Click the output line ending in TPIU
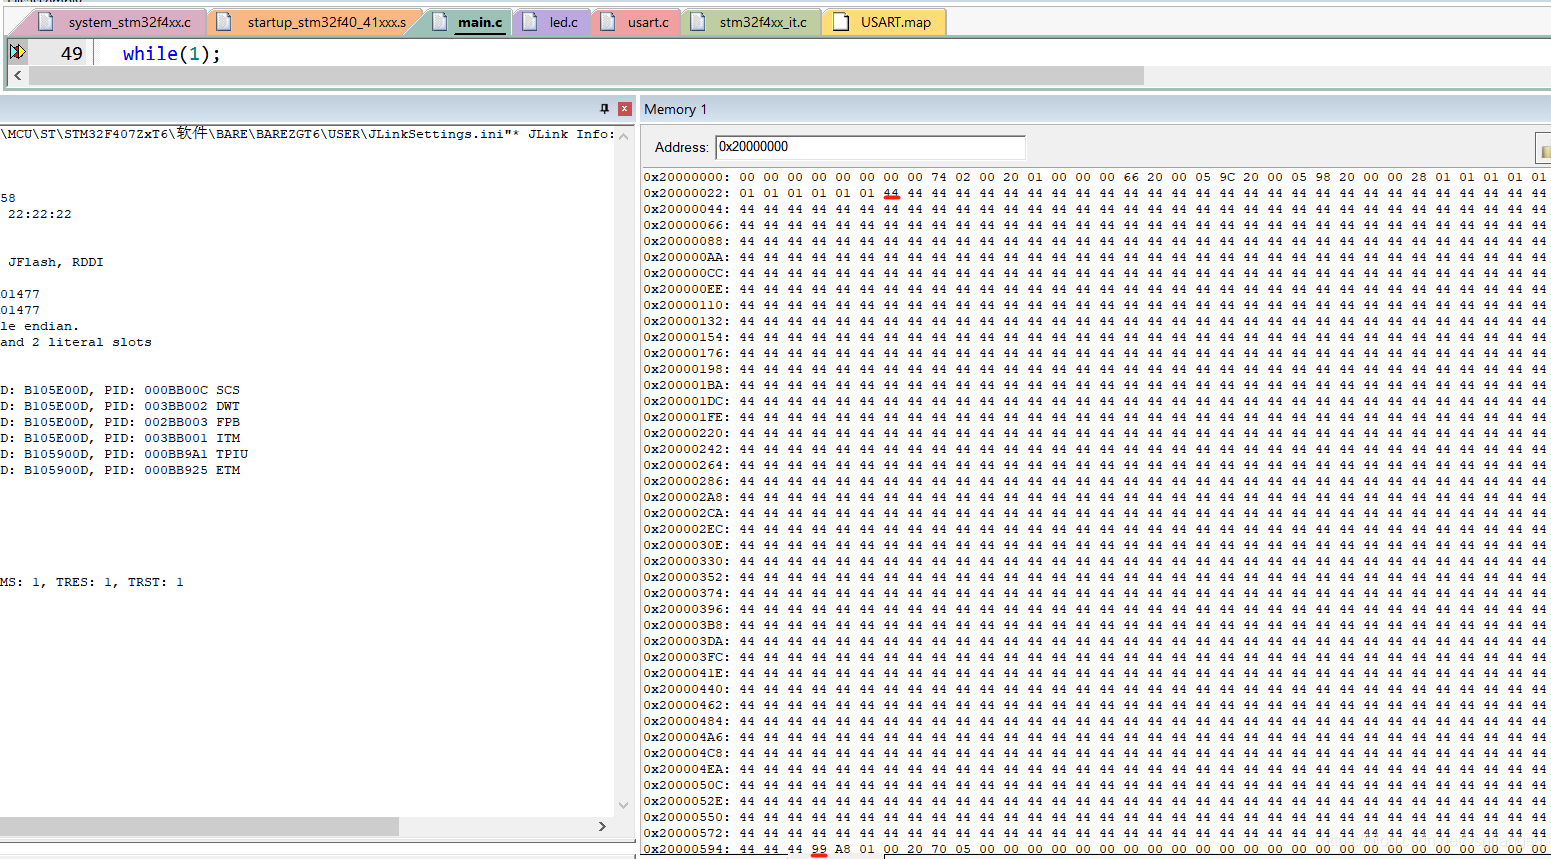The height and width of the screenshot is (859, 1551). (124, 454)
